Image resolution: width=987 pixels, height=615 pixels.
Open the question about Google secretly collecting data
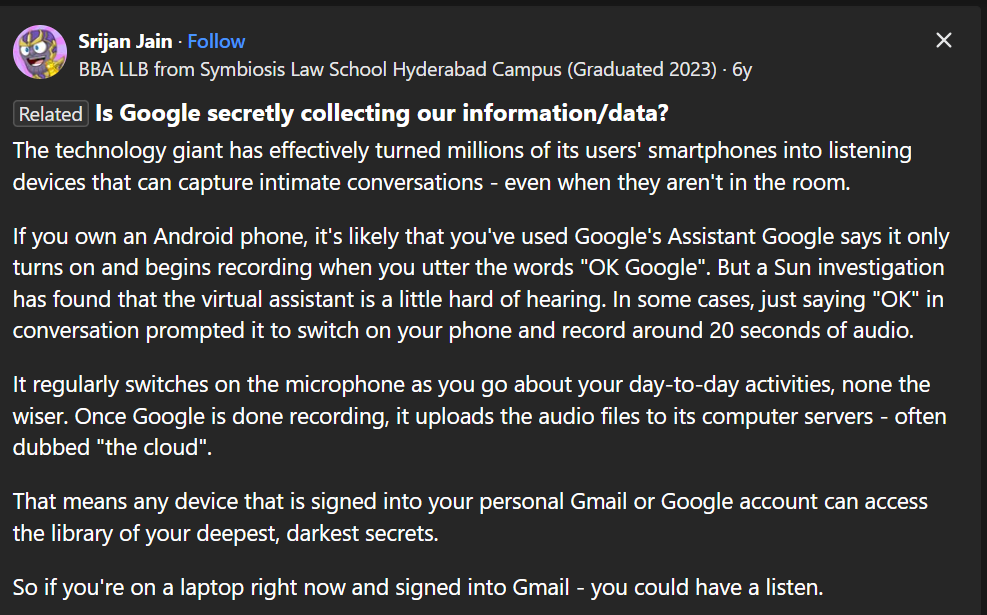[x=381, y=113]
